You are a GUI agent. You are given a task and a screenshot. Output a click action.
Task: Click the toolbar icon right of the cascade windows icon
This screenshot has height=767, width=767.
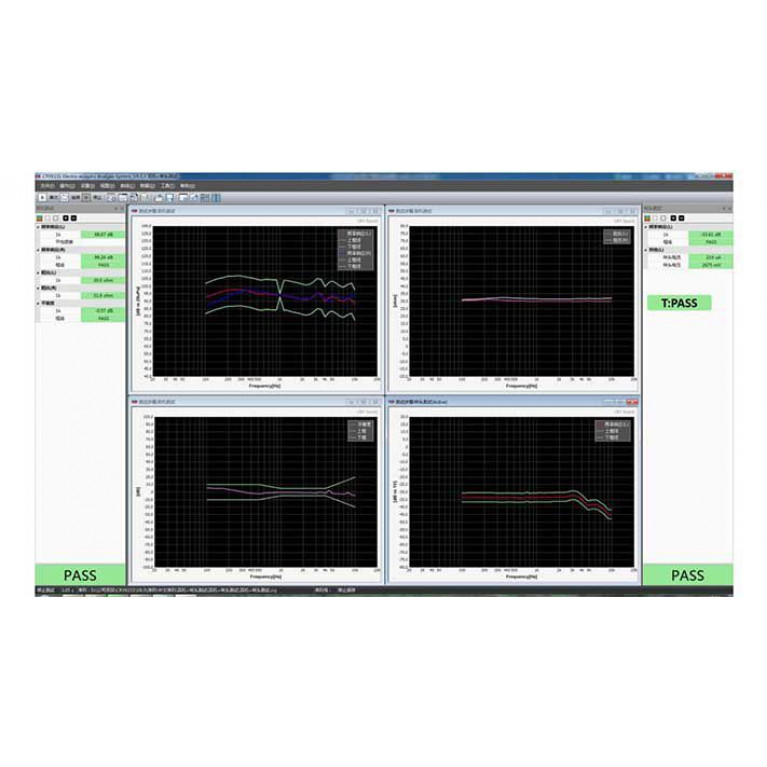coord(194,198)
